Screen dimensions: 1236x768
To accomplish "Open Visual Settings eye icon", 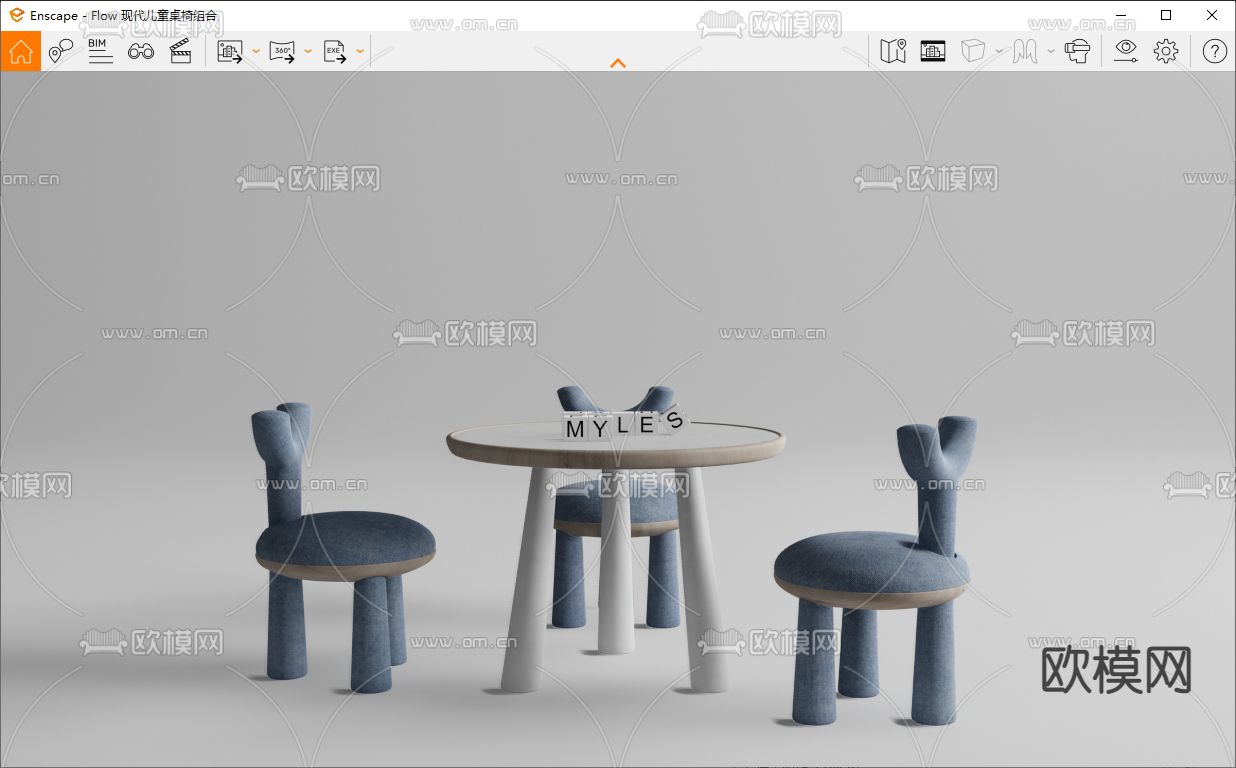I will coord(1126,51).
